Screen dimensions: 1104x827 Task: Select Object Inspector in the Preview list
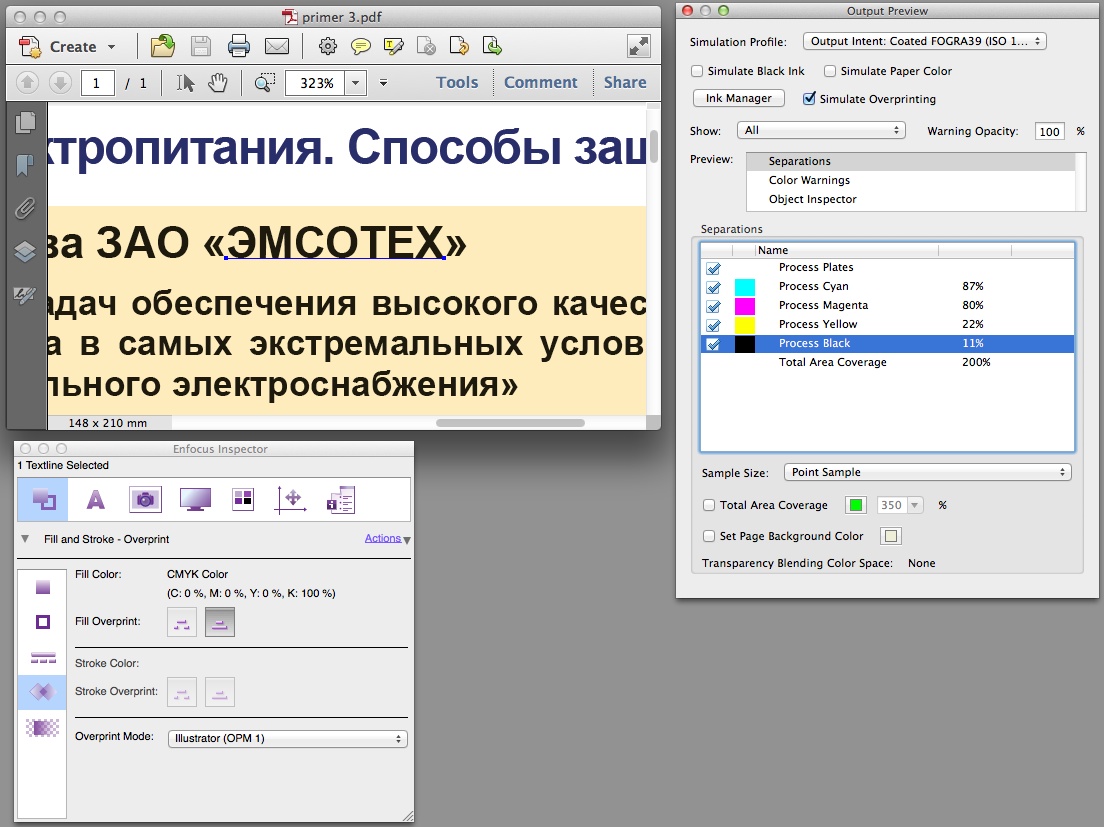[911, 199]
